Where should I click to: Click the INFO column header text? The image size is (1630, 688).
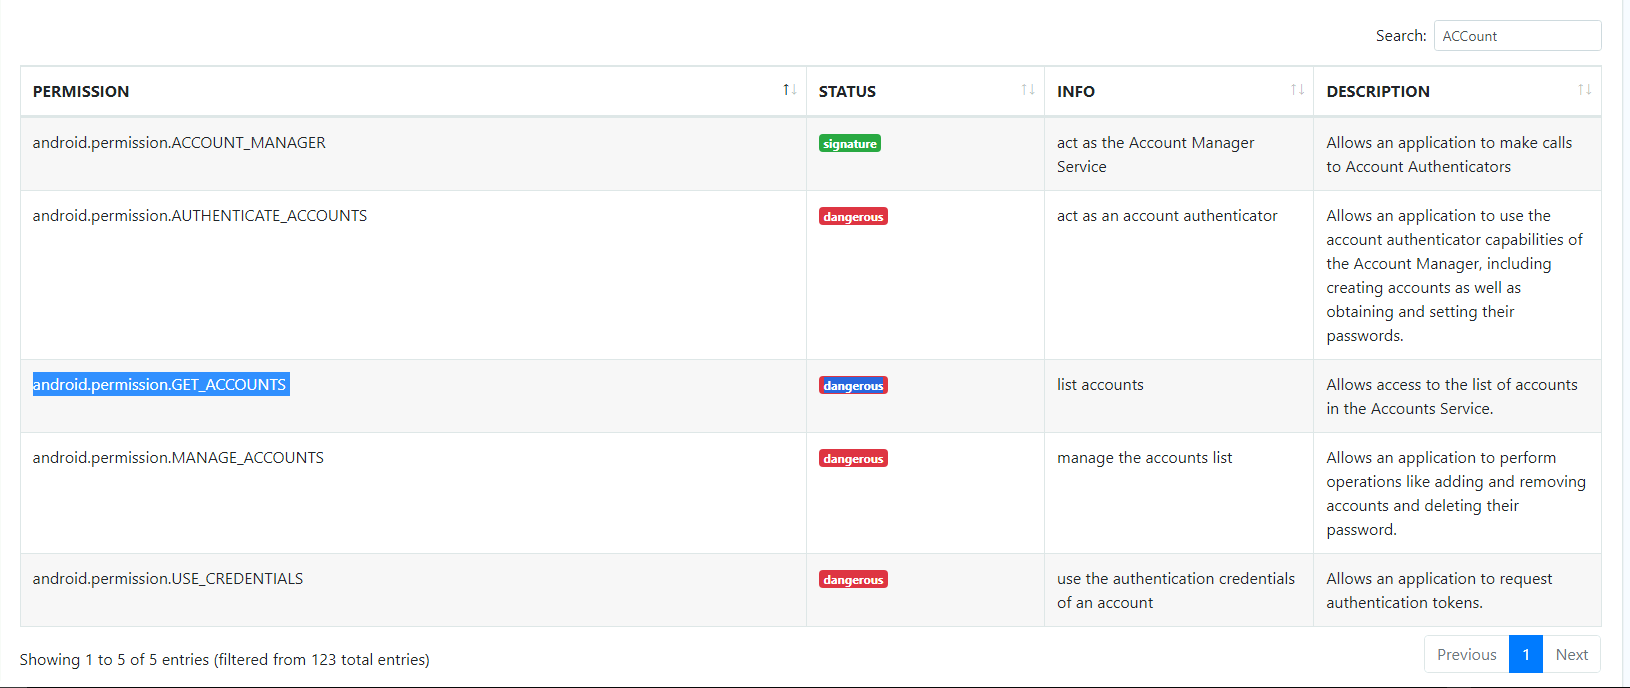tap(1076, 91)
